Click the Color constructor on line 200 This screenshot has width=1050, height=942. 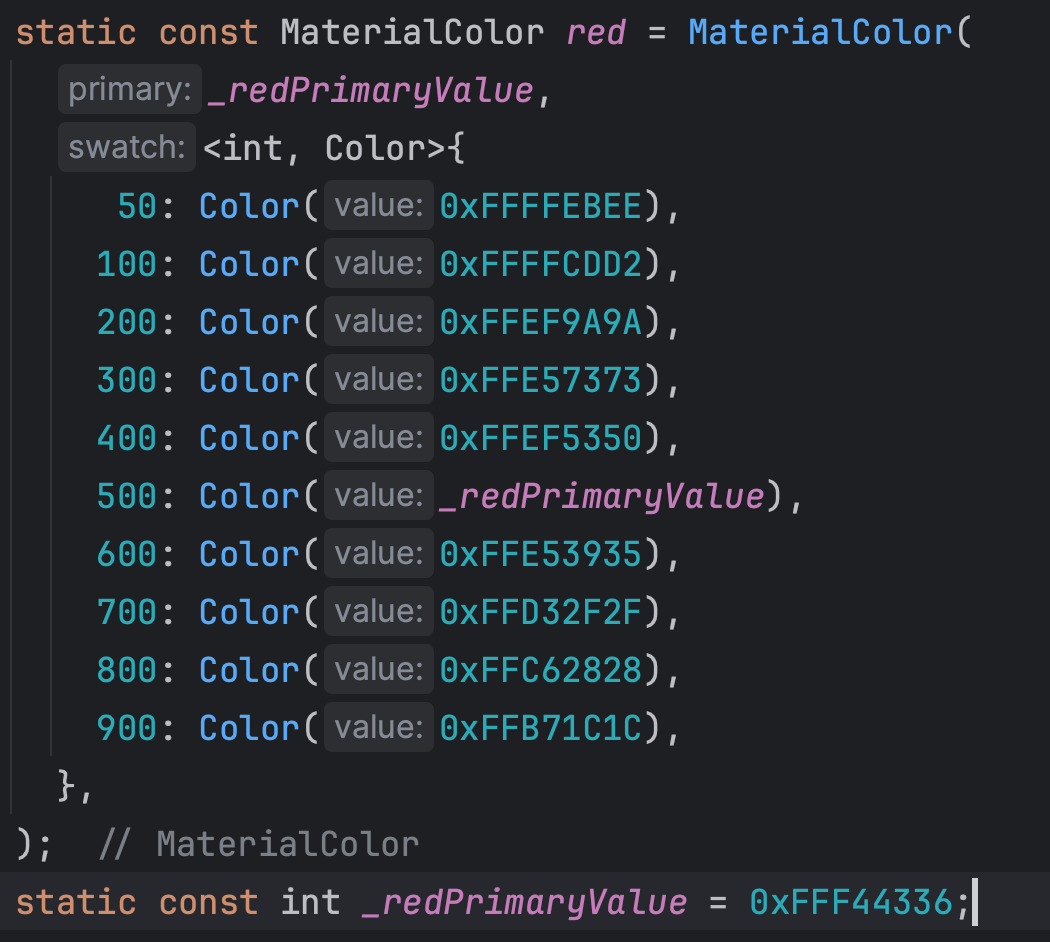[247, 321]
